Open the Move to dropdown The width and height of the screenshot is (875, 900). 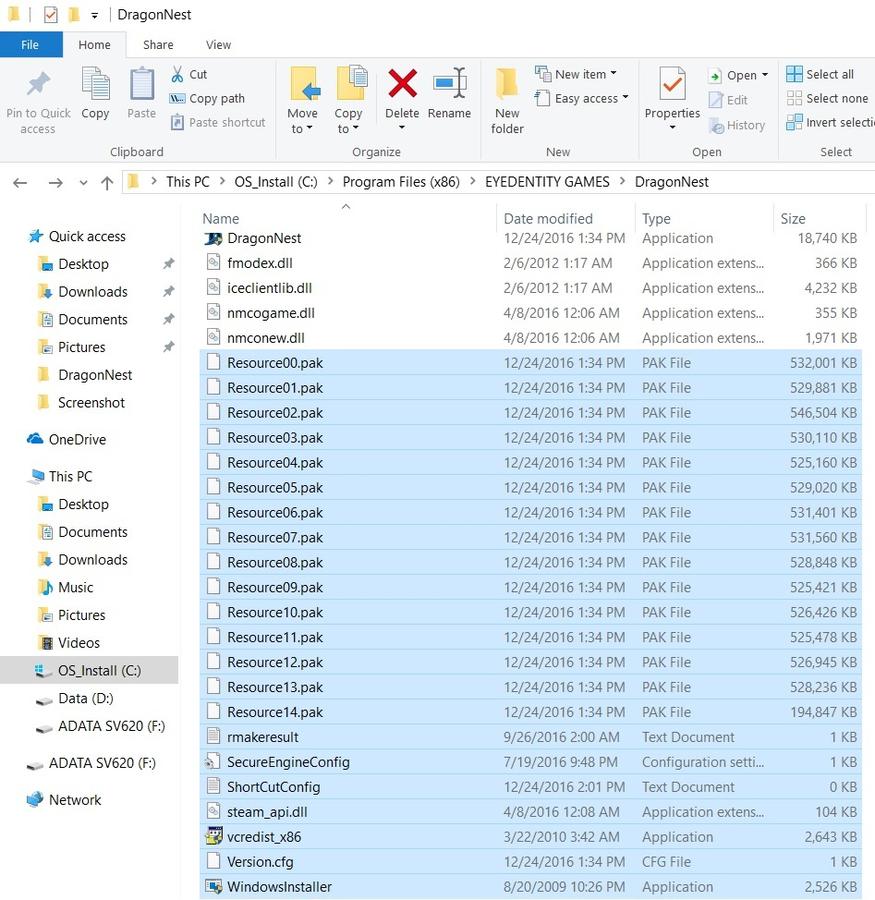pyautogui.click(x=303, y=121)
